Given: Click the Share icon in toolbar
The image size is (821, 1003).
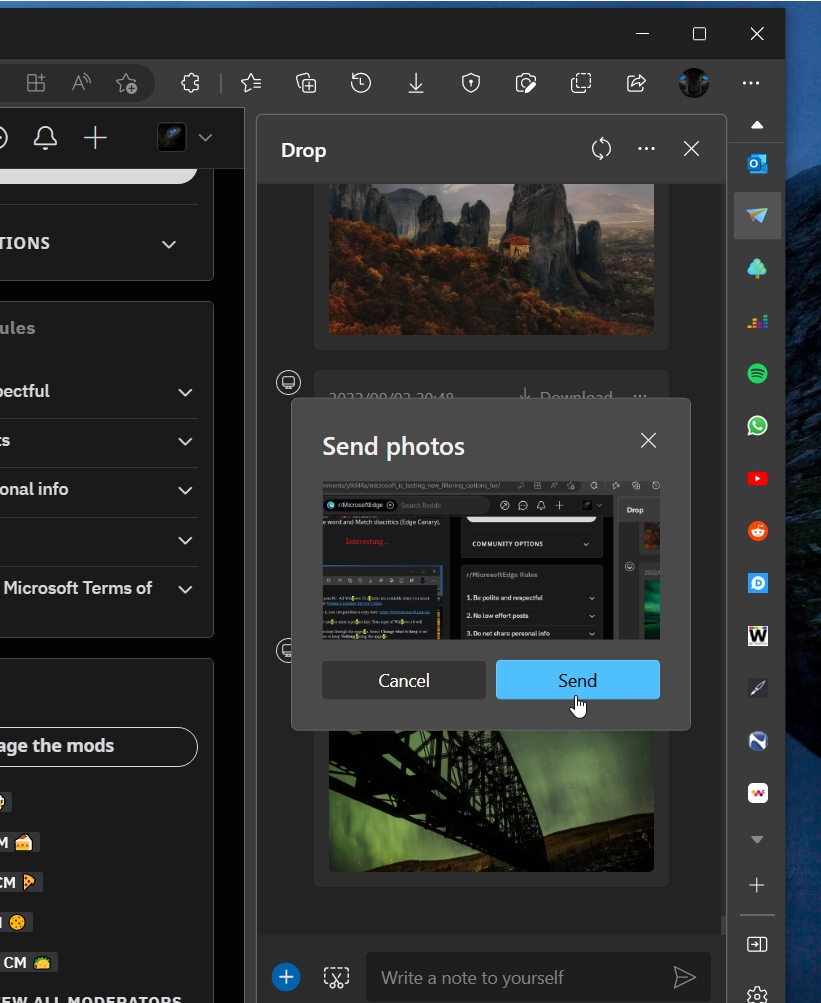Looking at the screenshot, I should 635,83.
